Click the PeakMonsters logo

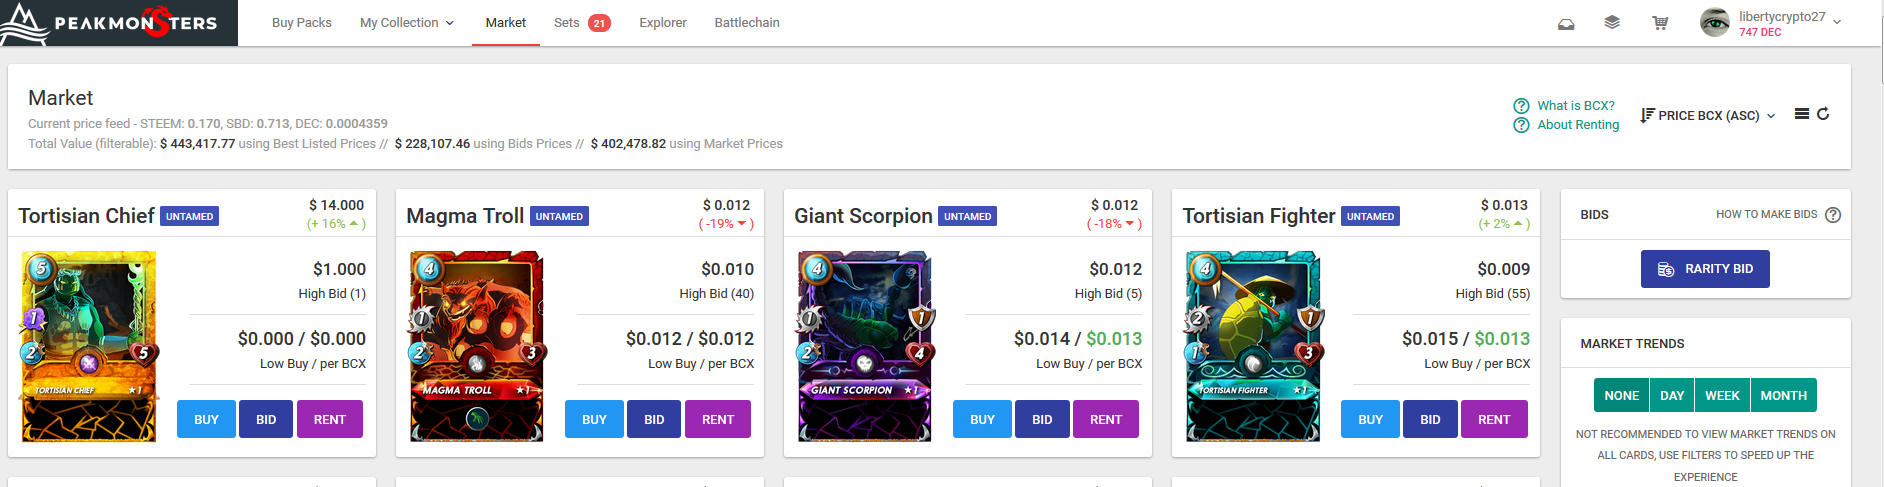[x=119, y=23]
